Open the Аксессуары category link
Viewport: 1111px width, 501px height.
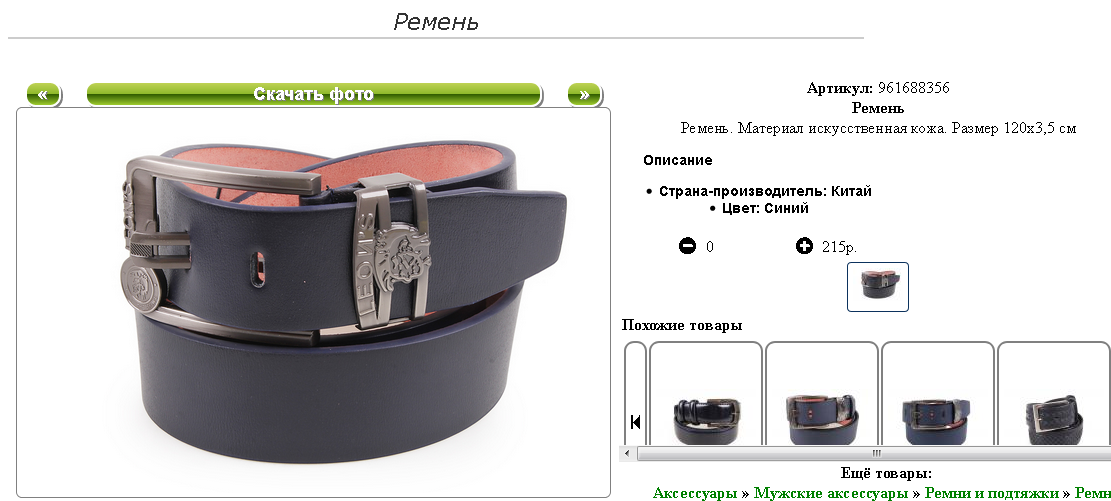tap(694, 493)
